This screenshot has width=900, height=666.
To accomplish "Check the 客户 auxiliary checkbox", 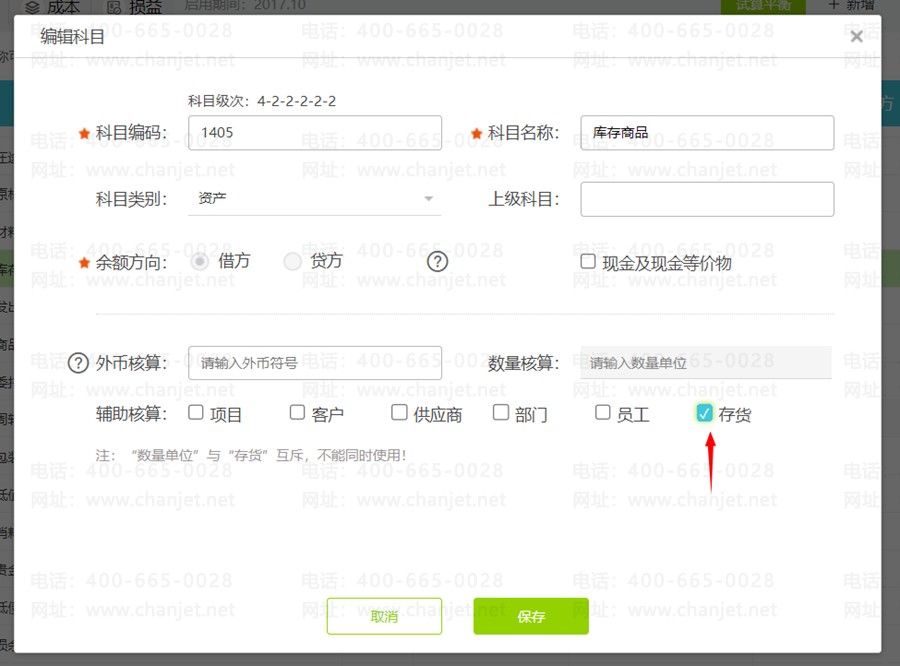I will pyautogui.click(x=297, y=412).
